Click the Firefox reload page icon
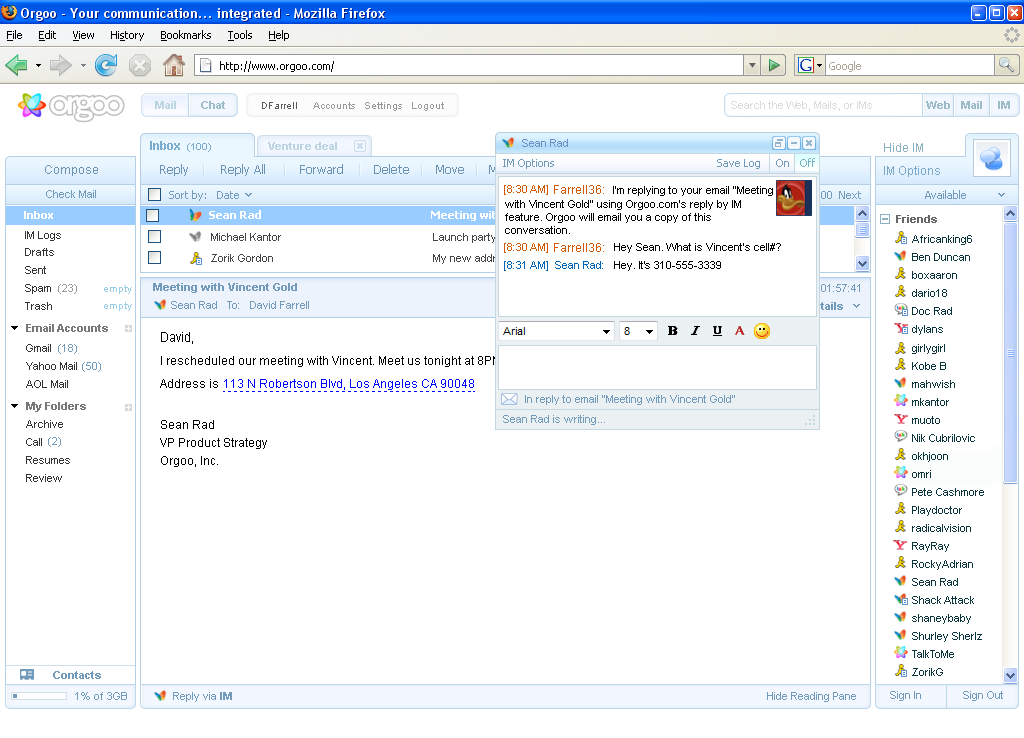This screenshot has height=738, width=1024. click(x=105, y=66)
